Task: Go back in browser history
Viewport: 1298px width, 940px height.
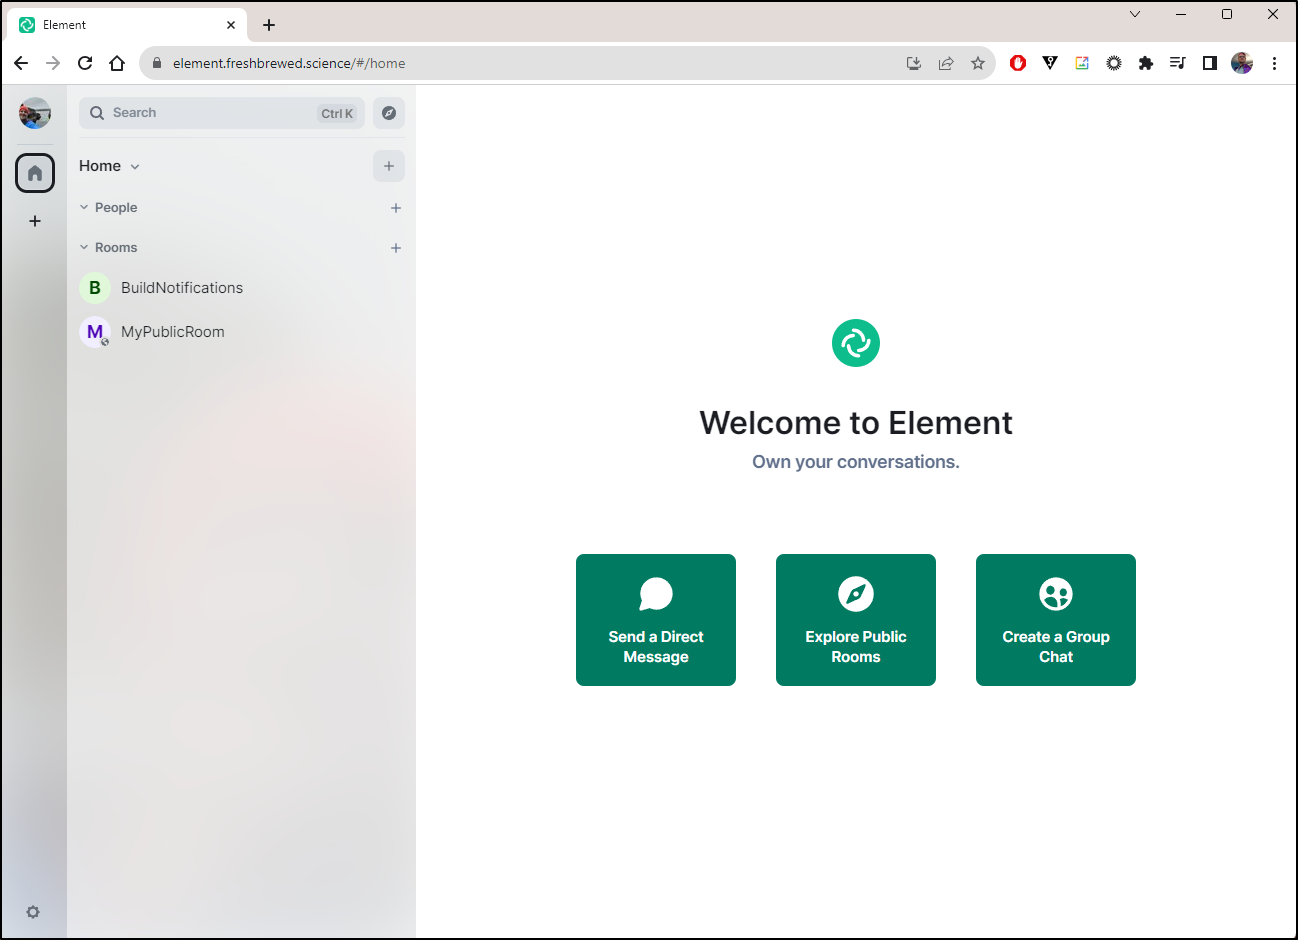Action: pos(21,63)
